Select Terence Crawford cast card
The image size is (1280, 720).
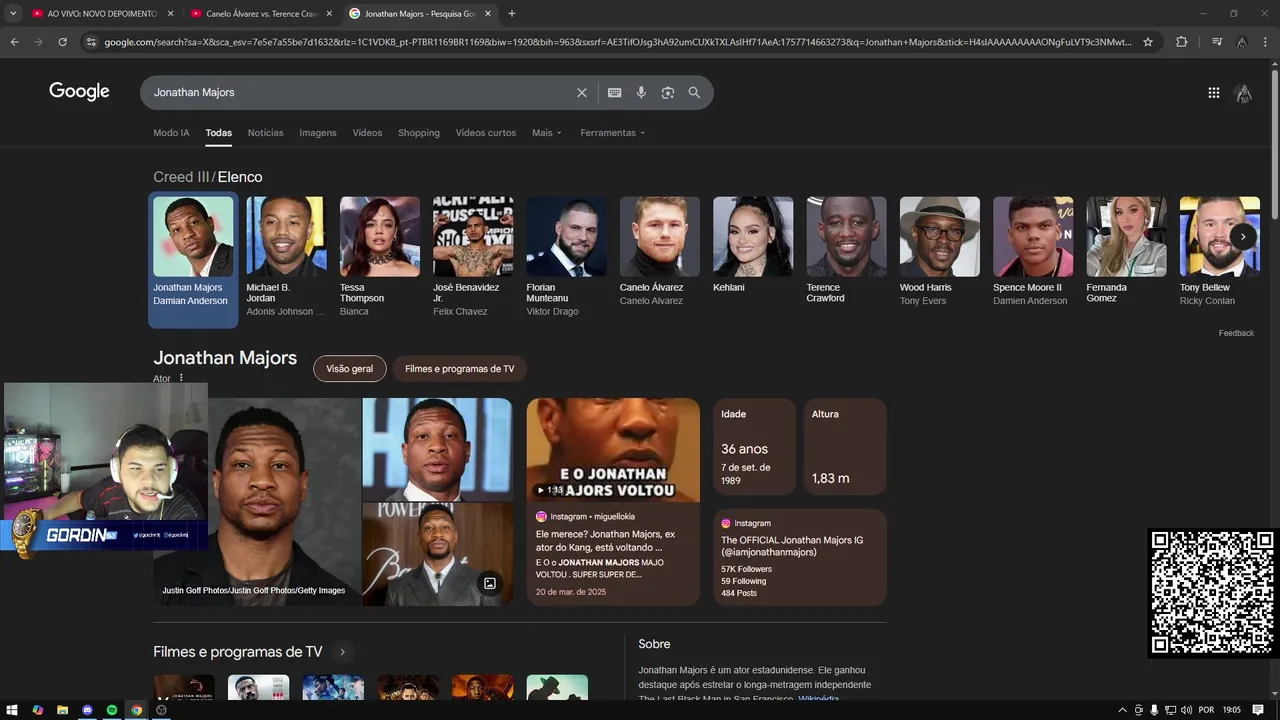(846, 251)
